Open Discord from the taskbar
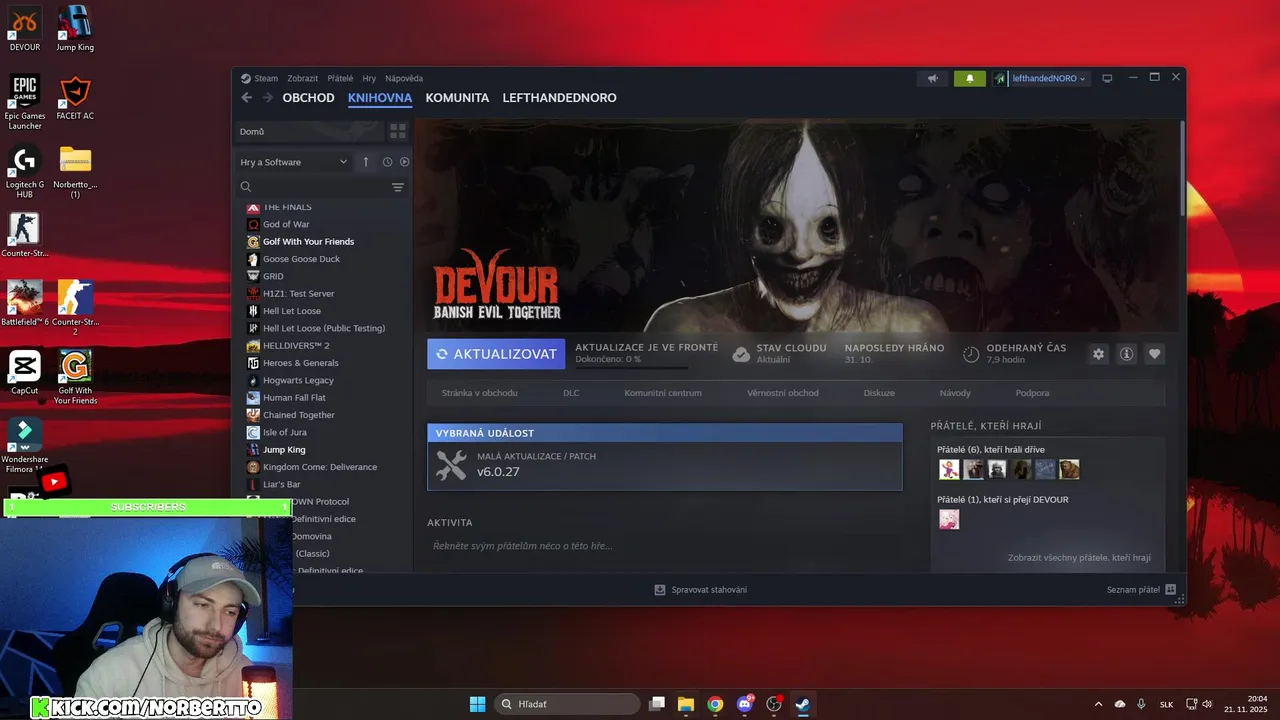 (x=744, y=704)
